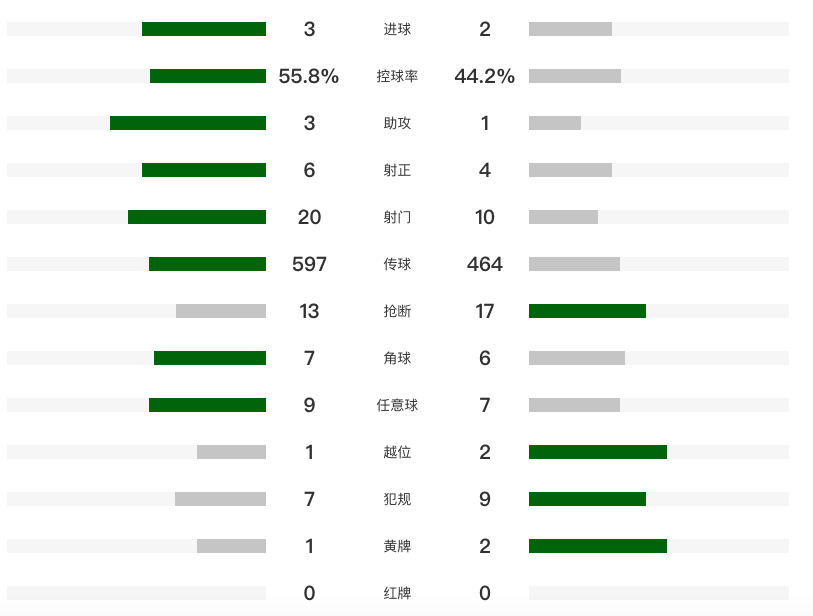Click the 464 passes number
Viewport: 813px width, 616px height.
click(x=485, y=264)
